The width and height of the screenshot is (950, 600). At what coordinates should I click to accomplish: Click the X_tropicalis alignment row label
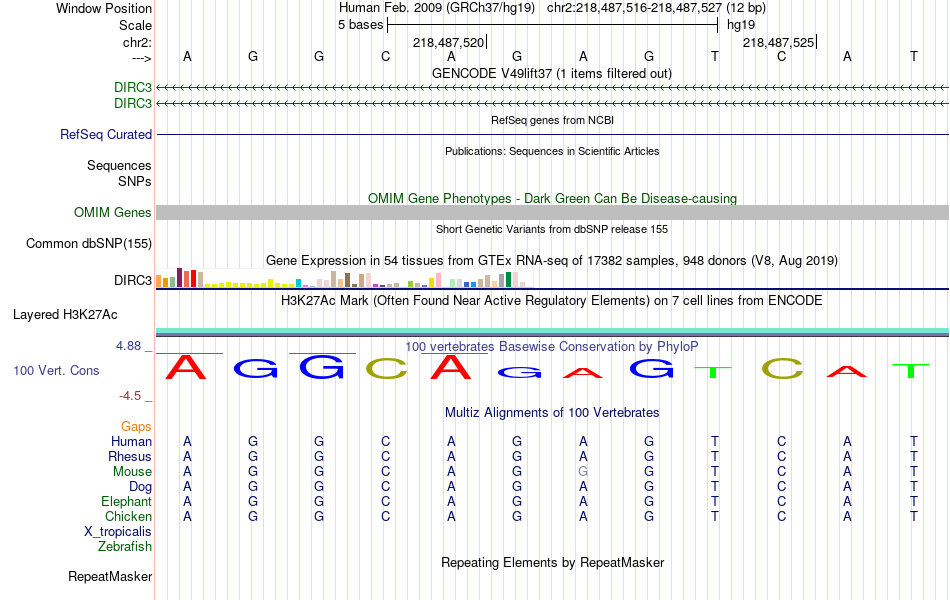118,532
